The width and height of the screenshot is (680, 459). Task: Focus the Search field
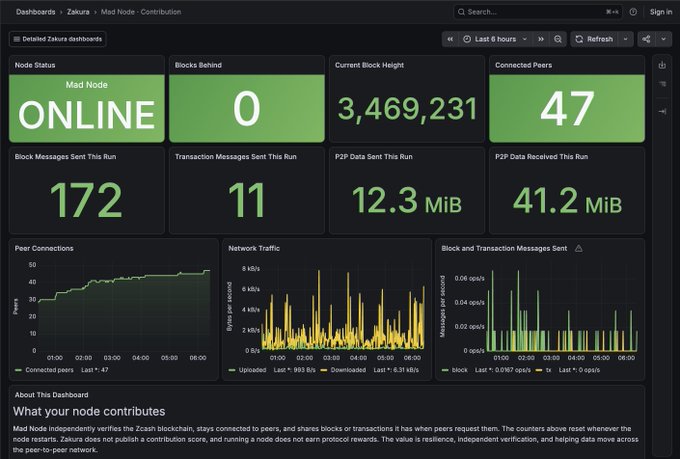[538, 12]
